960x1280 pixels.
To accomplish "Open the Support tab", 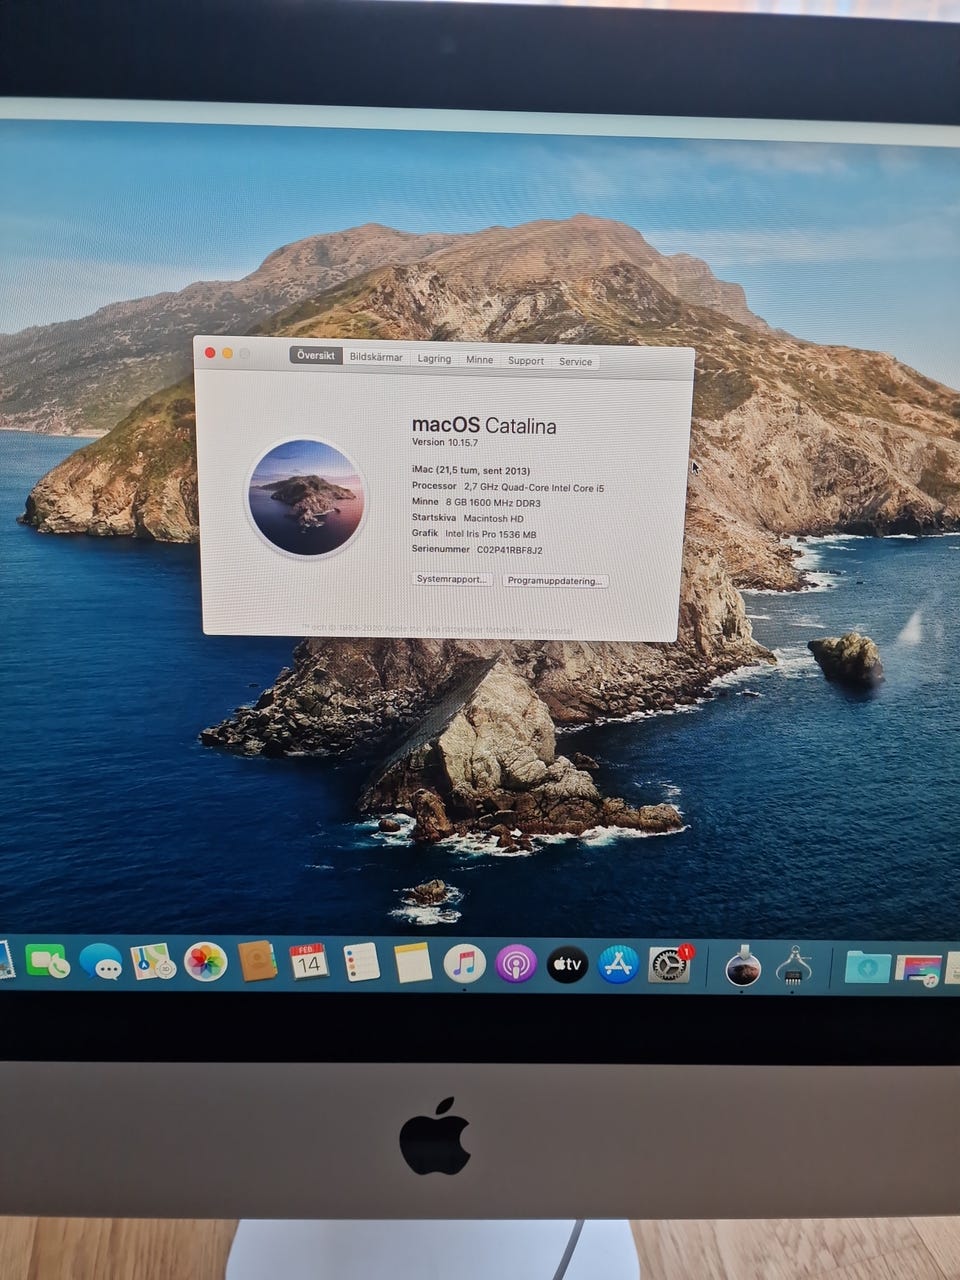I will pyautogui.click(x=525, y=360).
